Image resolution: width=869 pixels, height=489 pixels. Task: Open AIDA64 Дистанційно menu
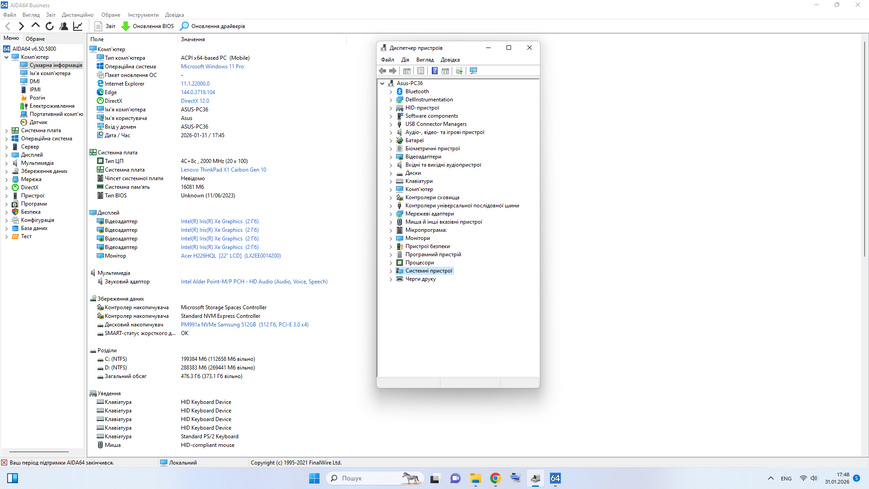pyautogui.click(x=78, y=15)
